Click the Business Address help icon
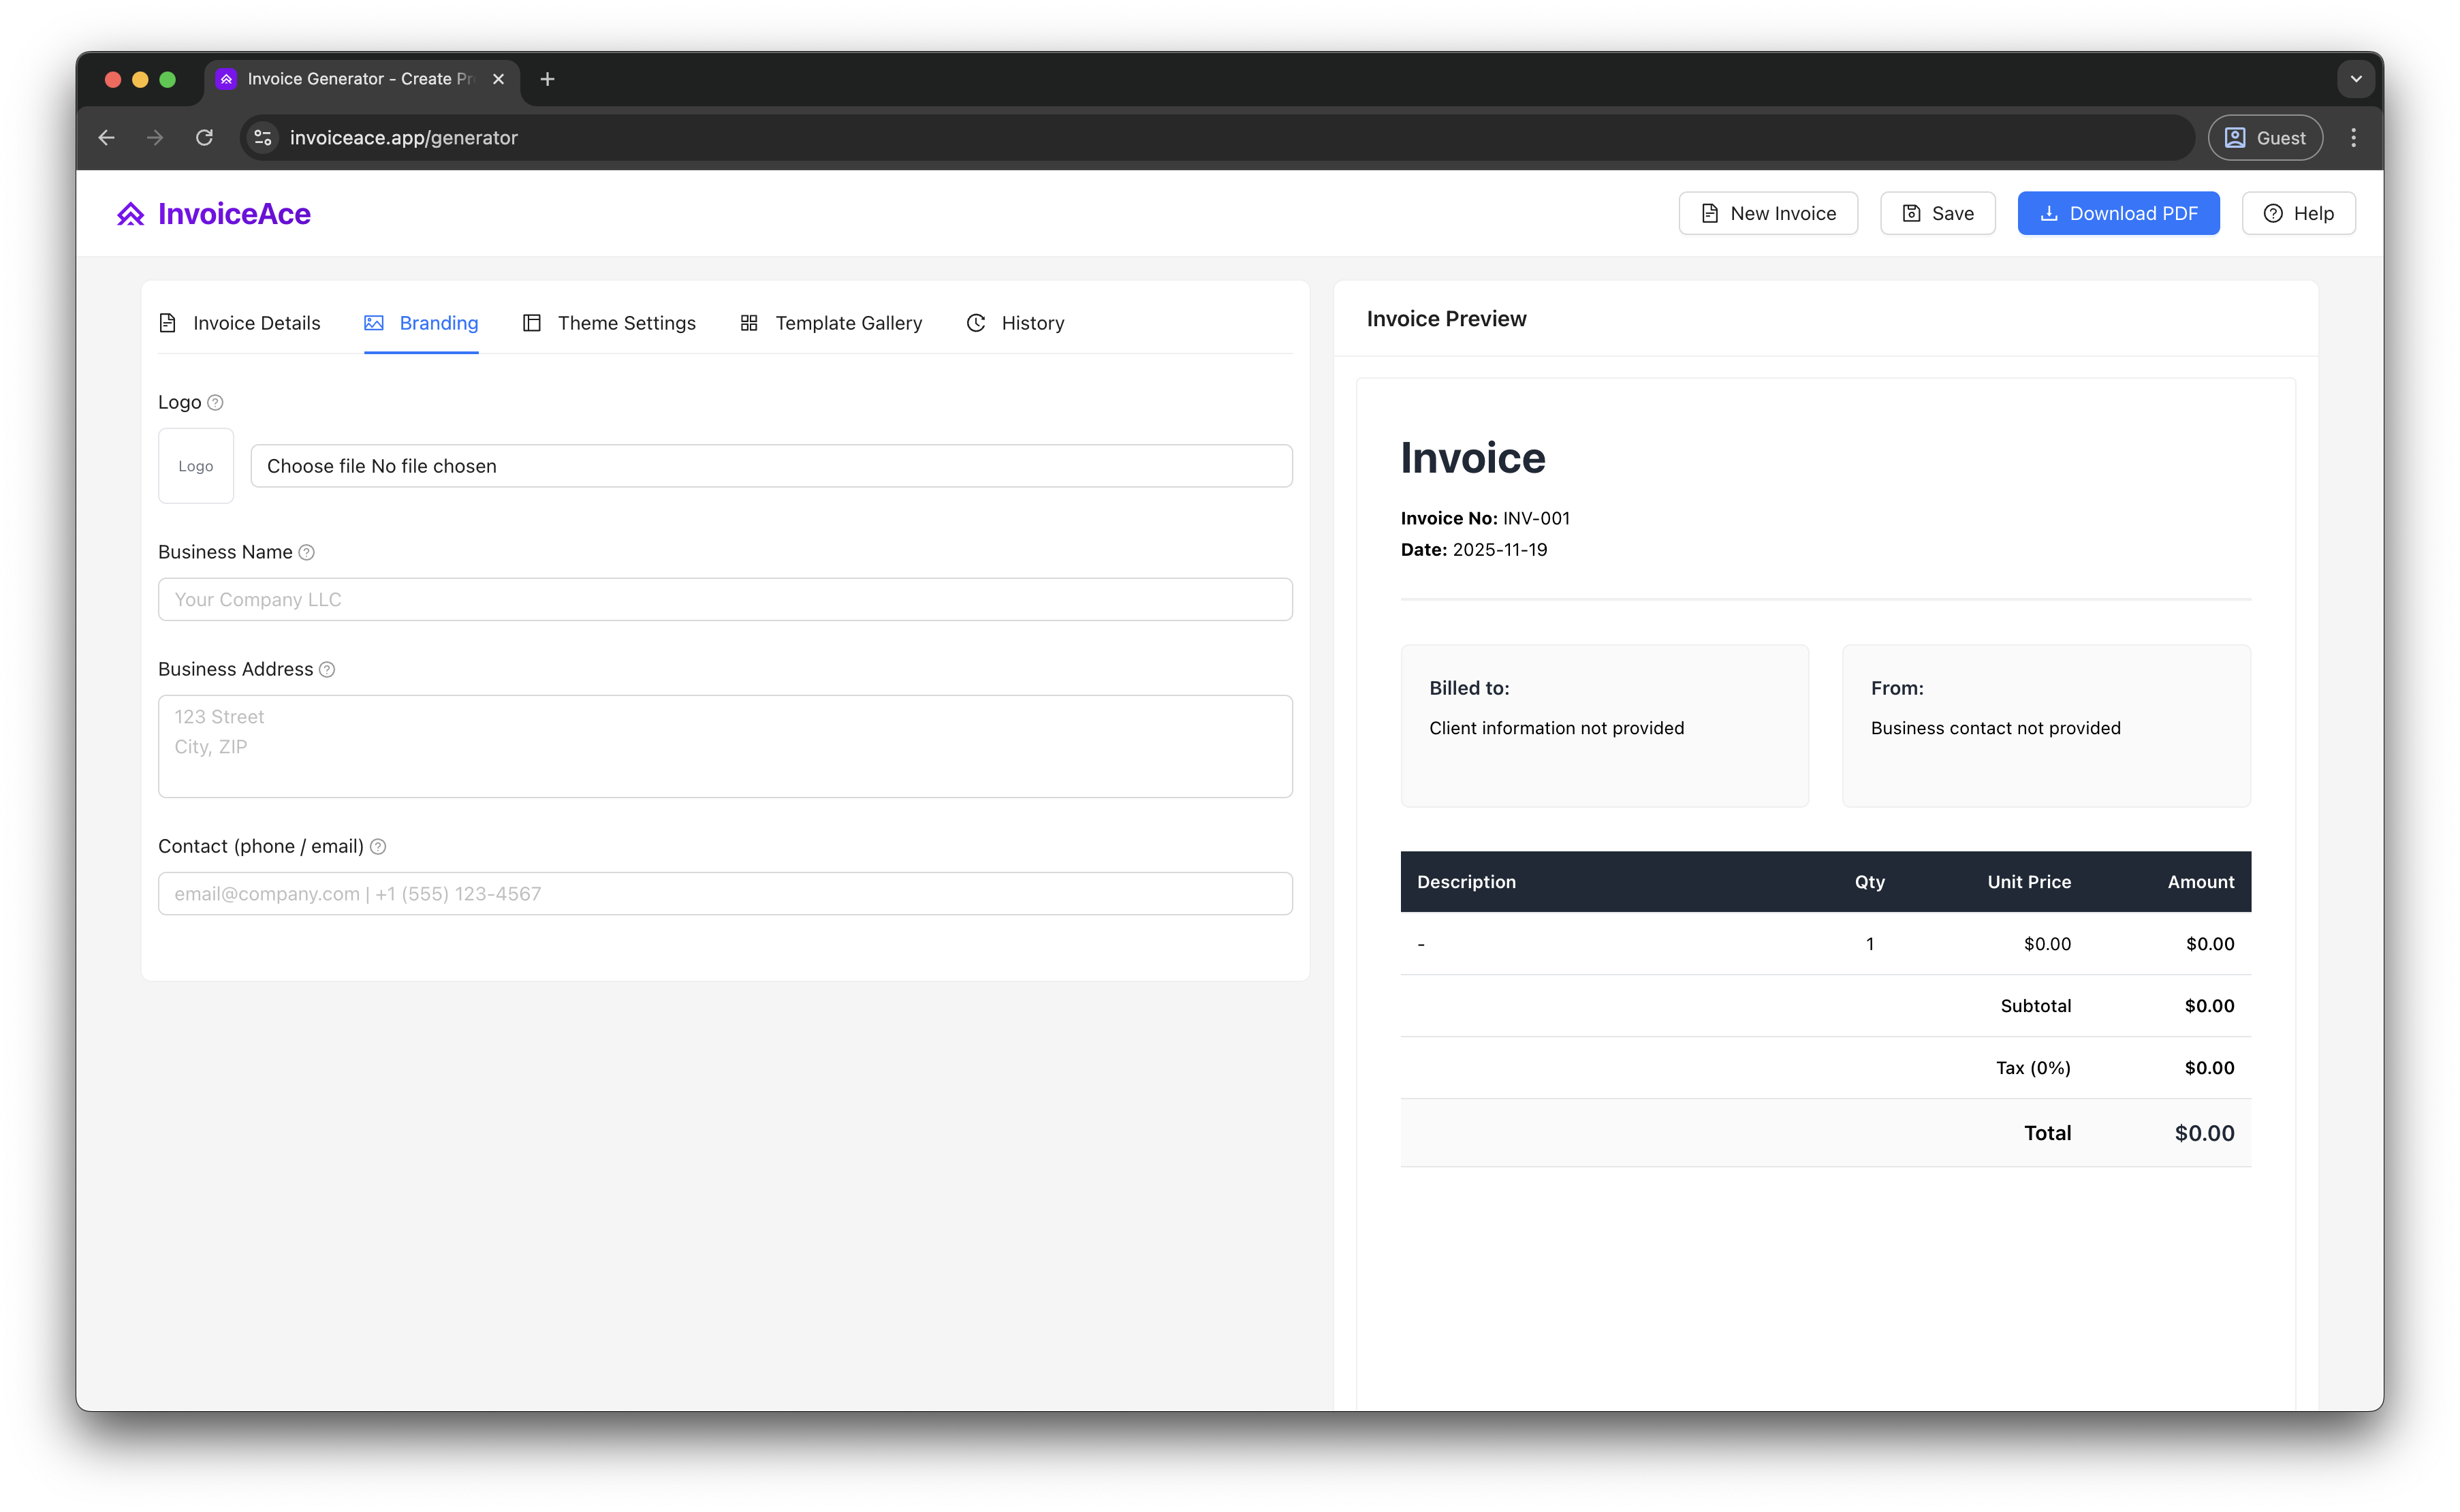Image resolution: width=2460 pixels, height=1512 pixels. (x=327, y=669)
